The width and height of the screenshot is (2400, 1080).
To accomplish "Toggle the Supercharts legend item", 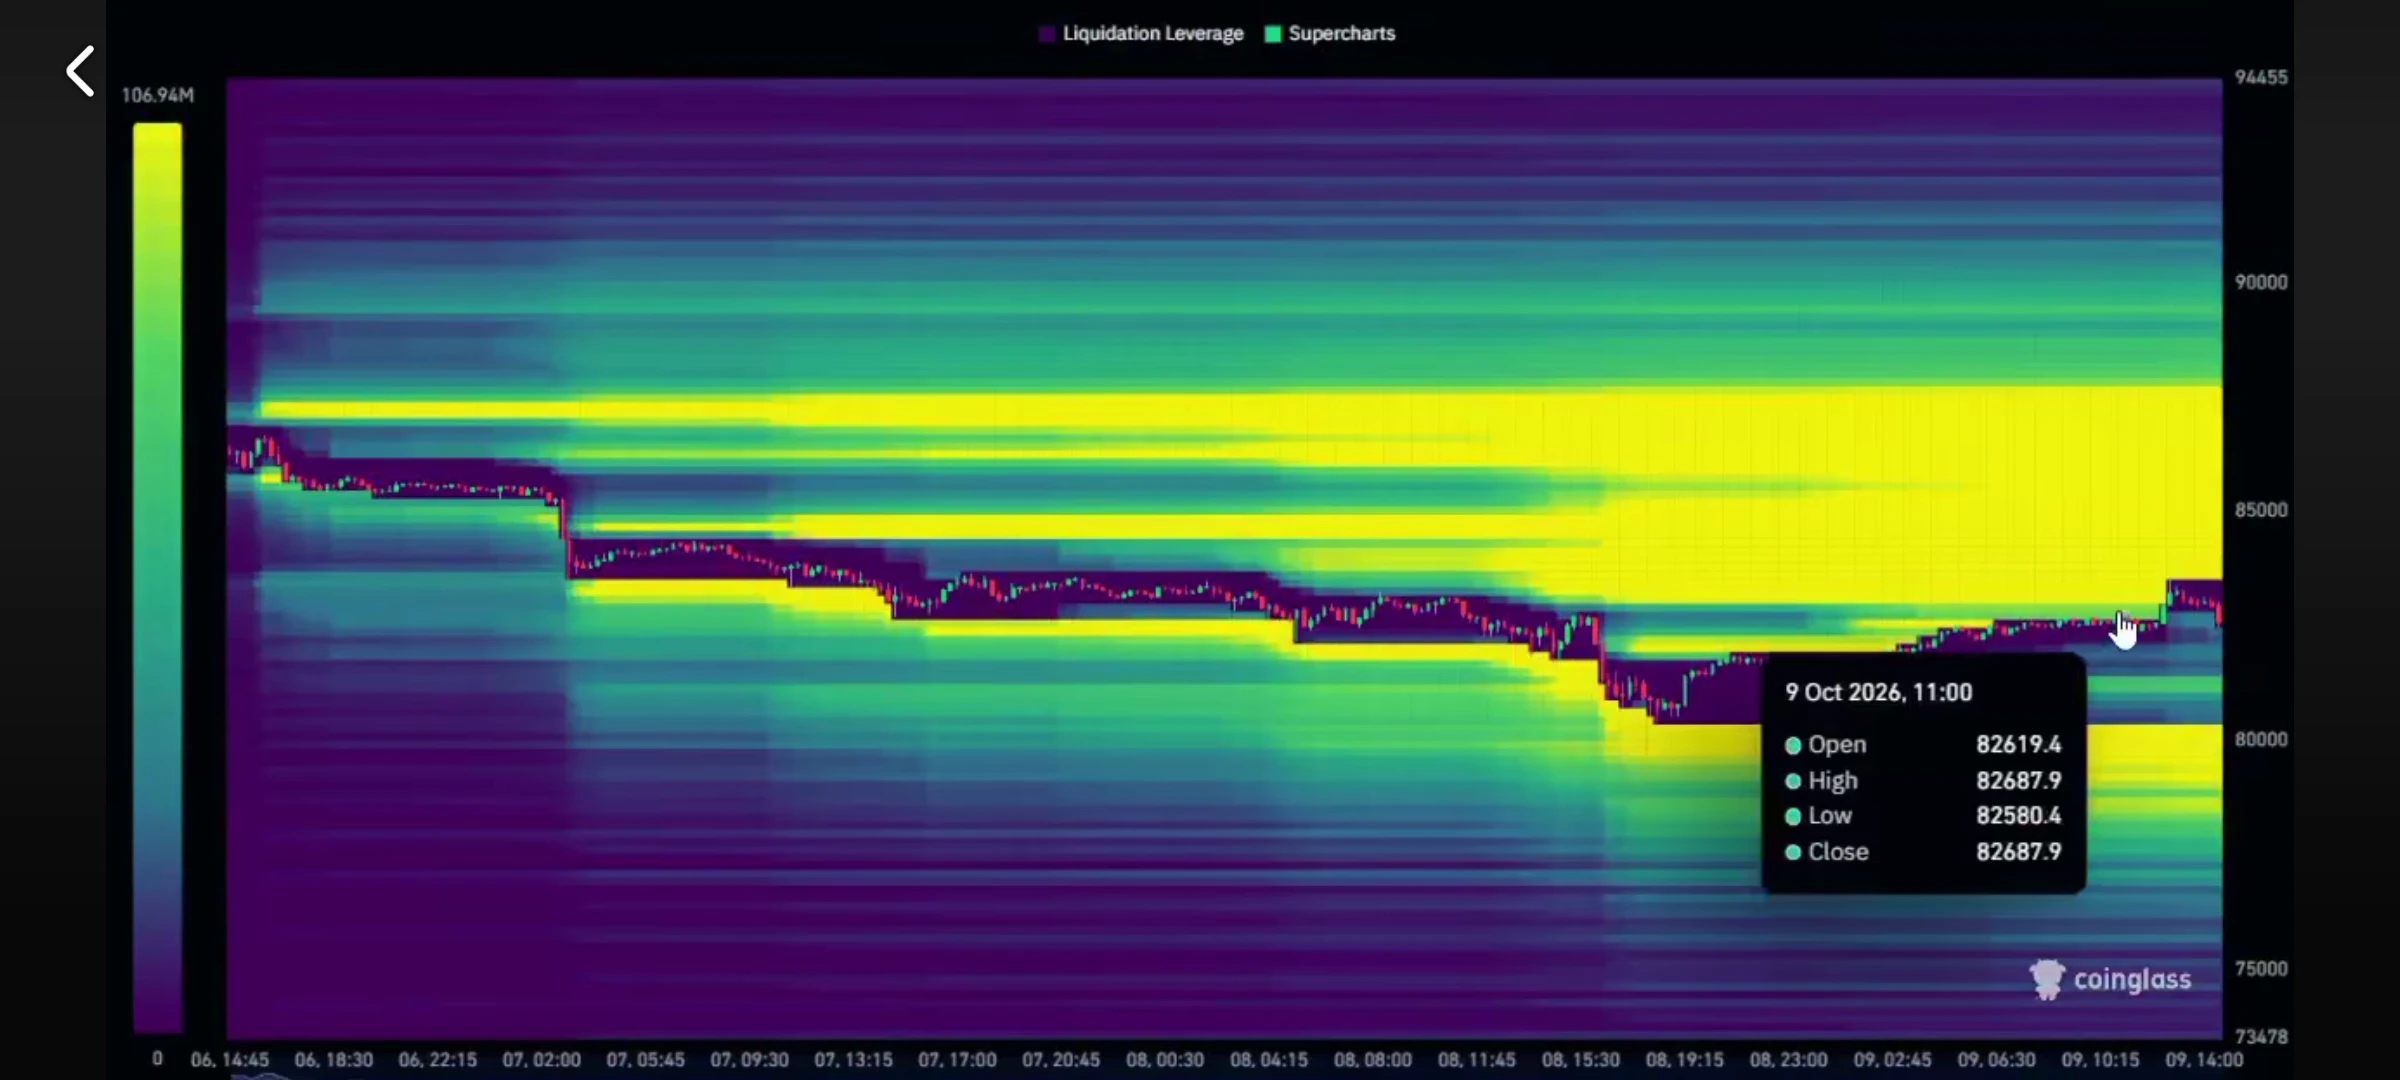I will (1331, 33).
